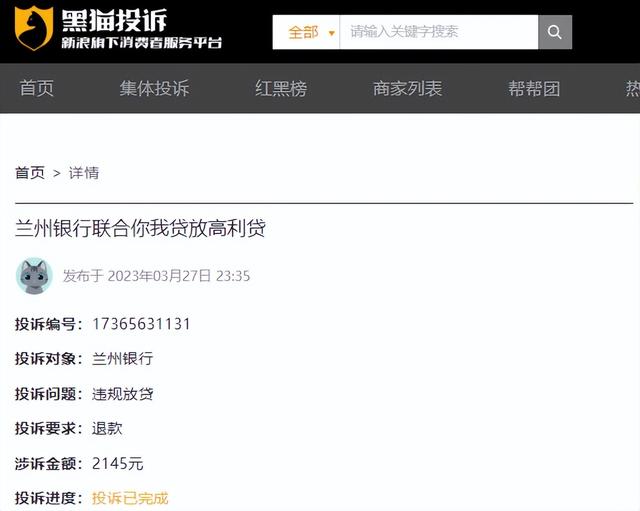Click the orange dropdown arrow beside 全部
The height and width of the screenshot is (511, 640).
coord(331,33)
